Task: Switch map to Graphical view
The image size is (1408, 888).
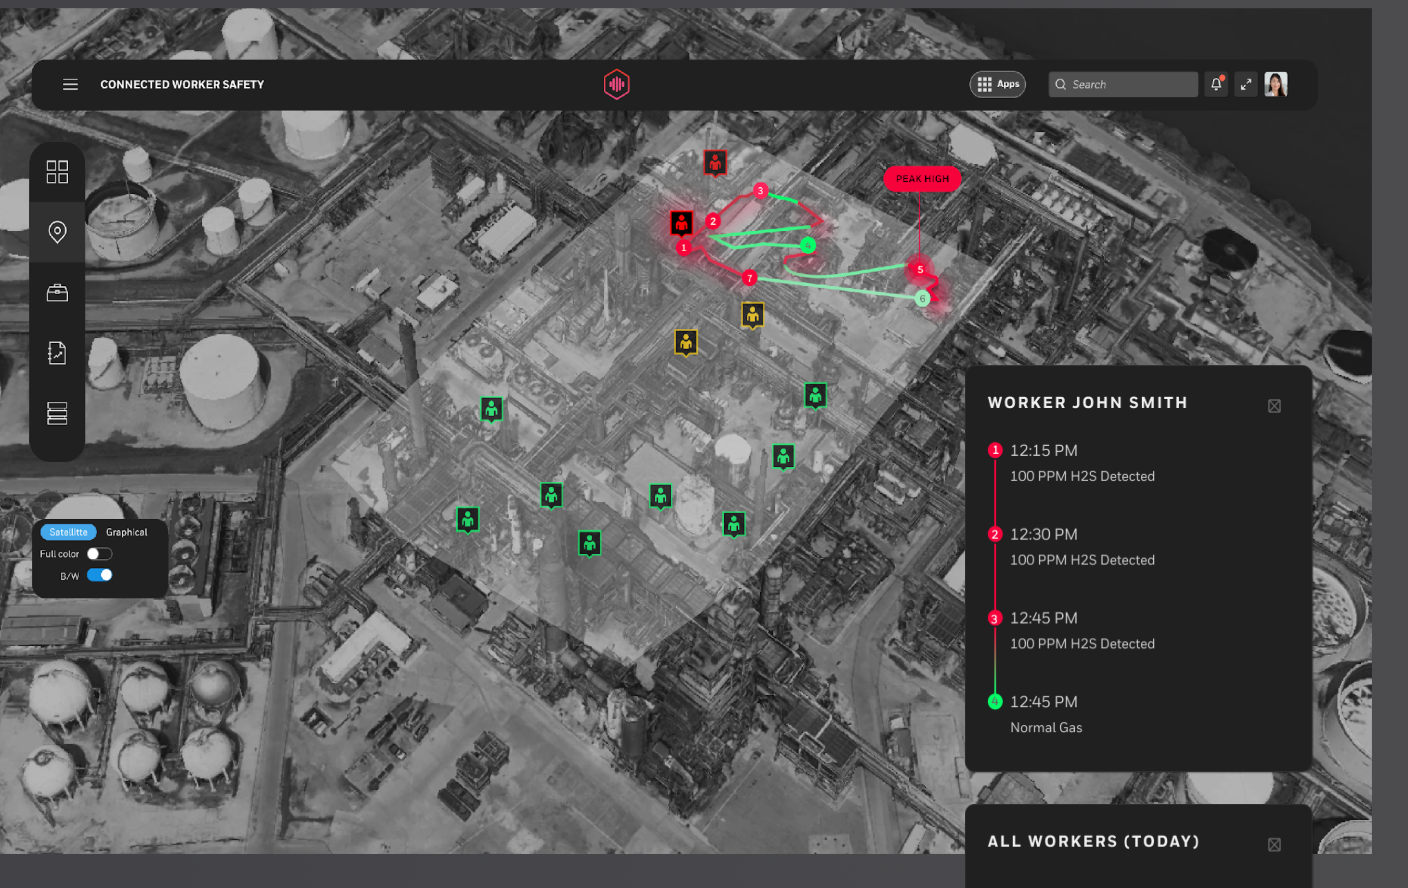Action: (127, 532)
